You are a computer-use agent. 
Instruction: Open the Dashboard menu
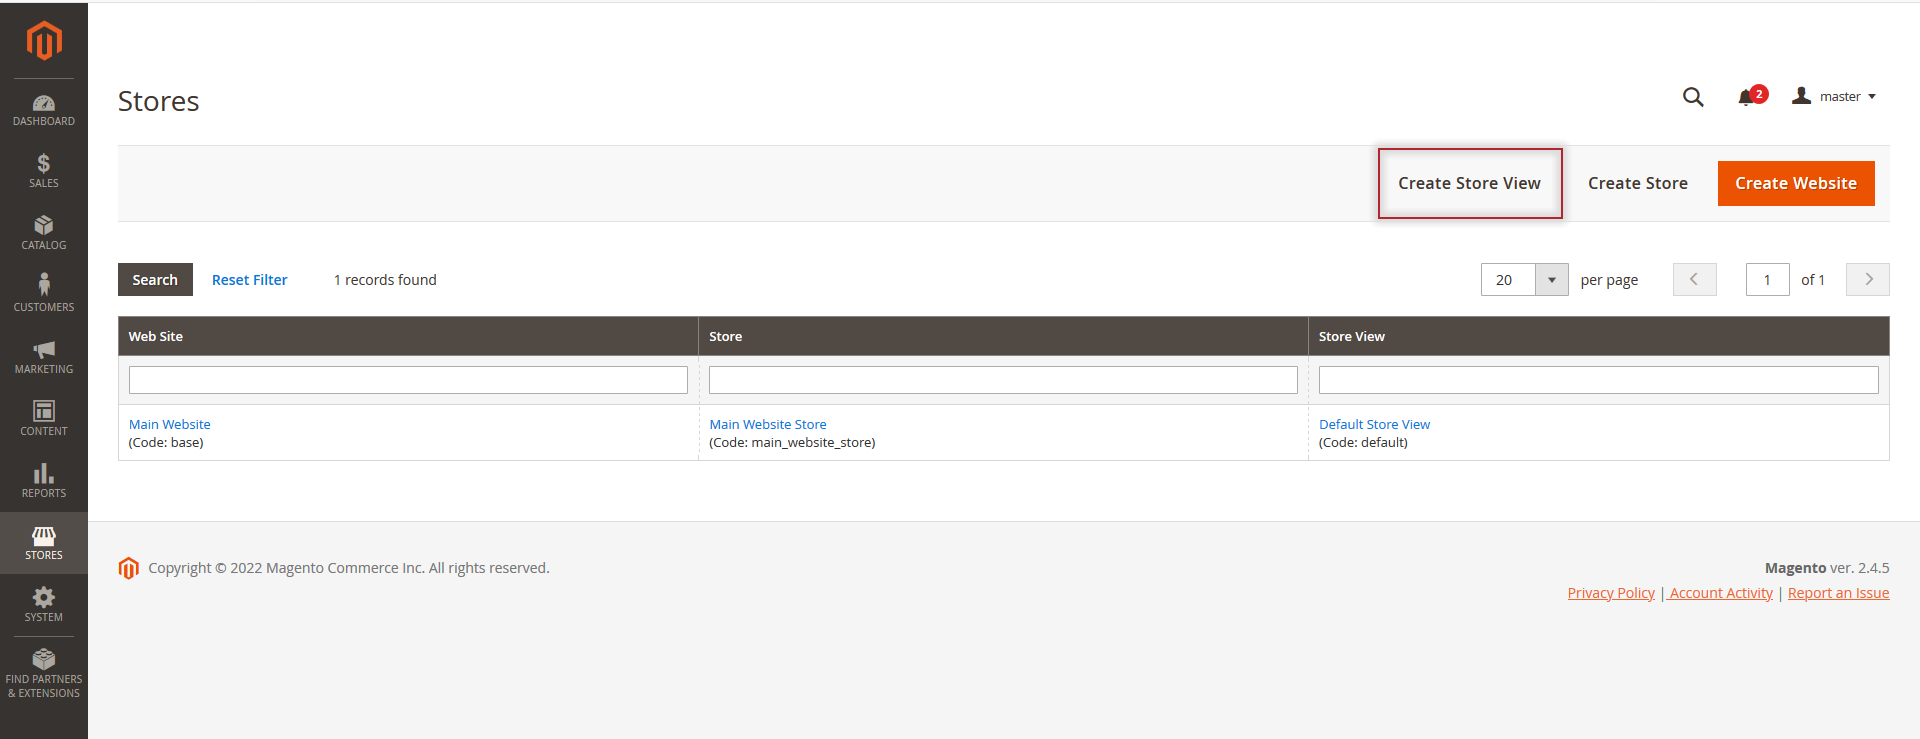pos(44,110)
